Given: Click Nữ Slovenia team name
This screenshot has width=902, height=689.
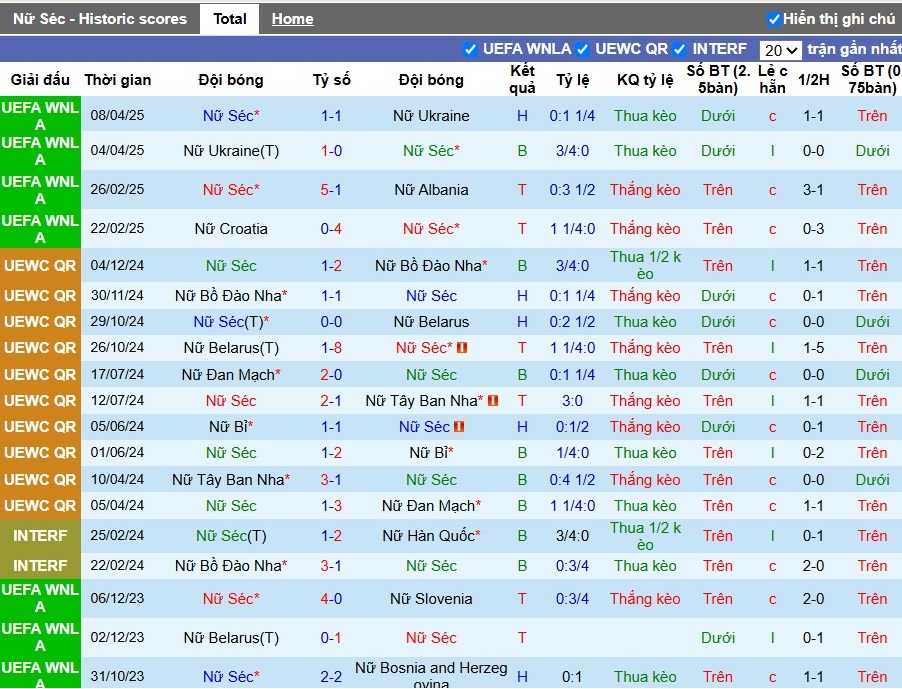Looking at the screenshot, I should 431,599.
